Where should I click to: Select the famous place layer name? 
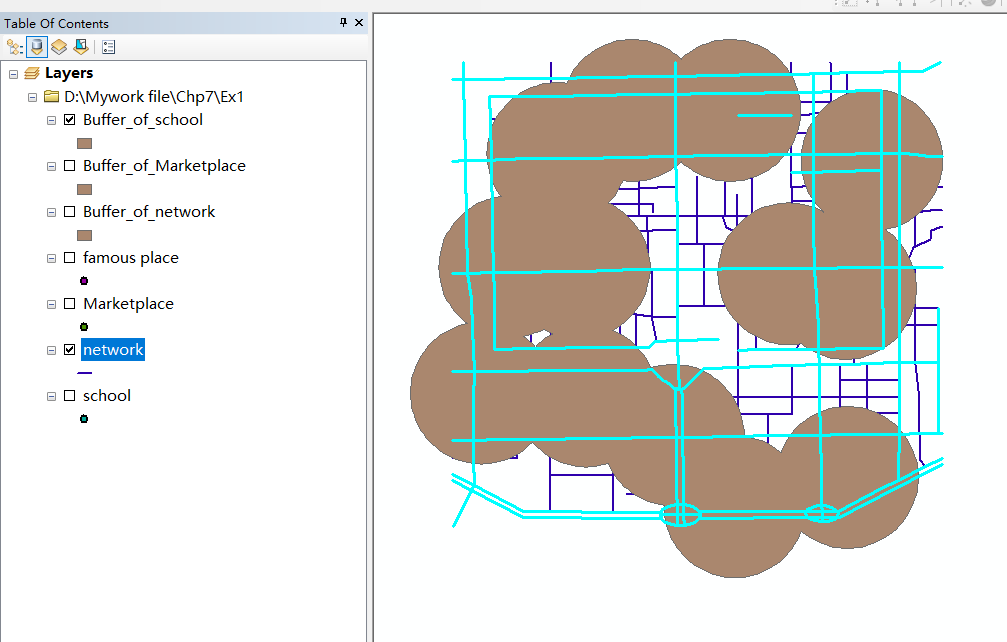[x=131, y=258]
